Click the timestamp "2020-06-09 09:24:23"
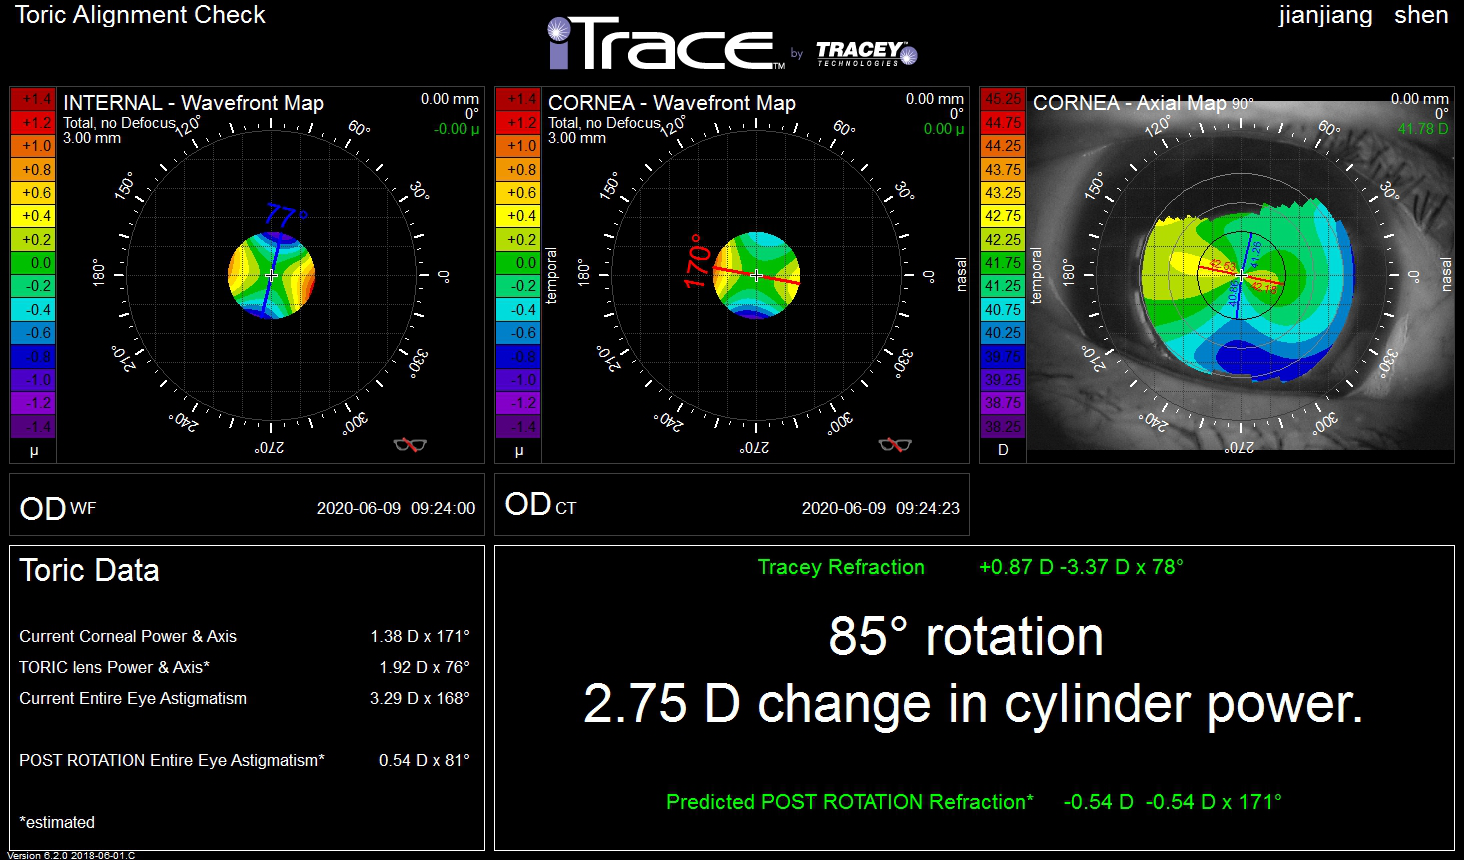The height and width of the screenshot is (860, 1464). pyautogui.click(x=881, y=508)
